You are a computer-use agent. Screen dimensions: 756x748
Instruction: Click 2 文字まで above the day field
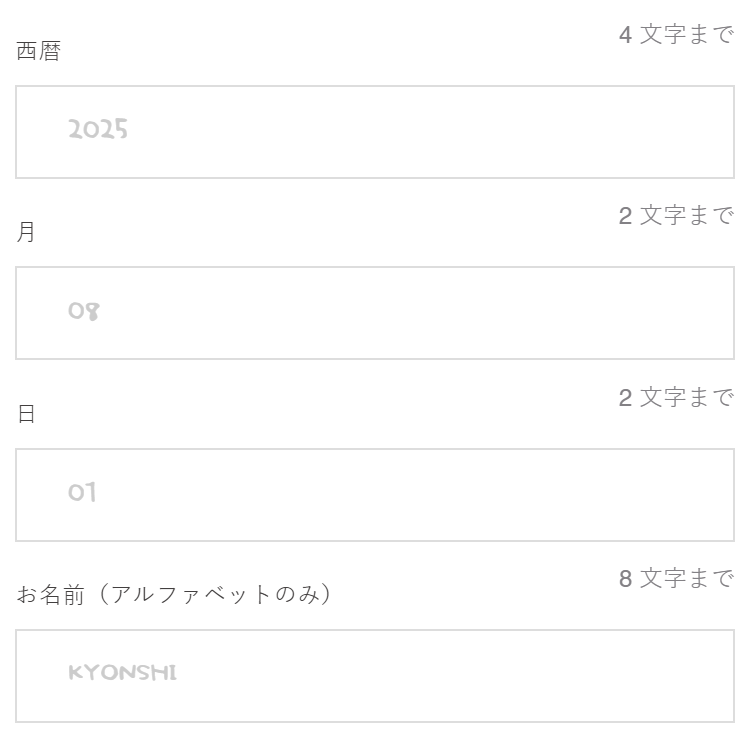[x=676, y=398]
